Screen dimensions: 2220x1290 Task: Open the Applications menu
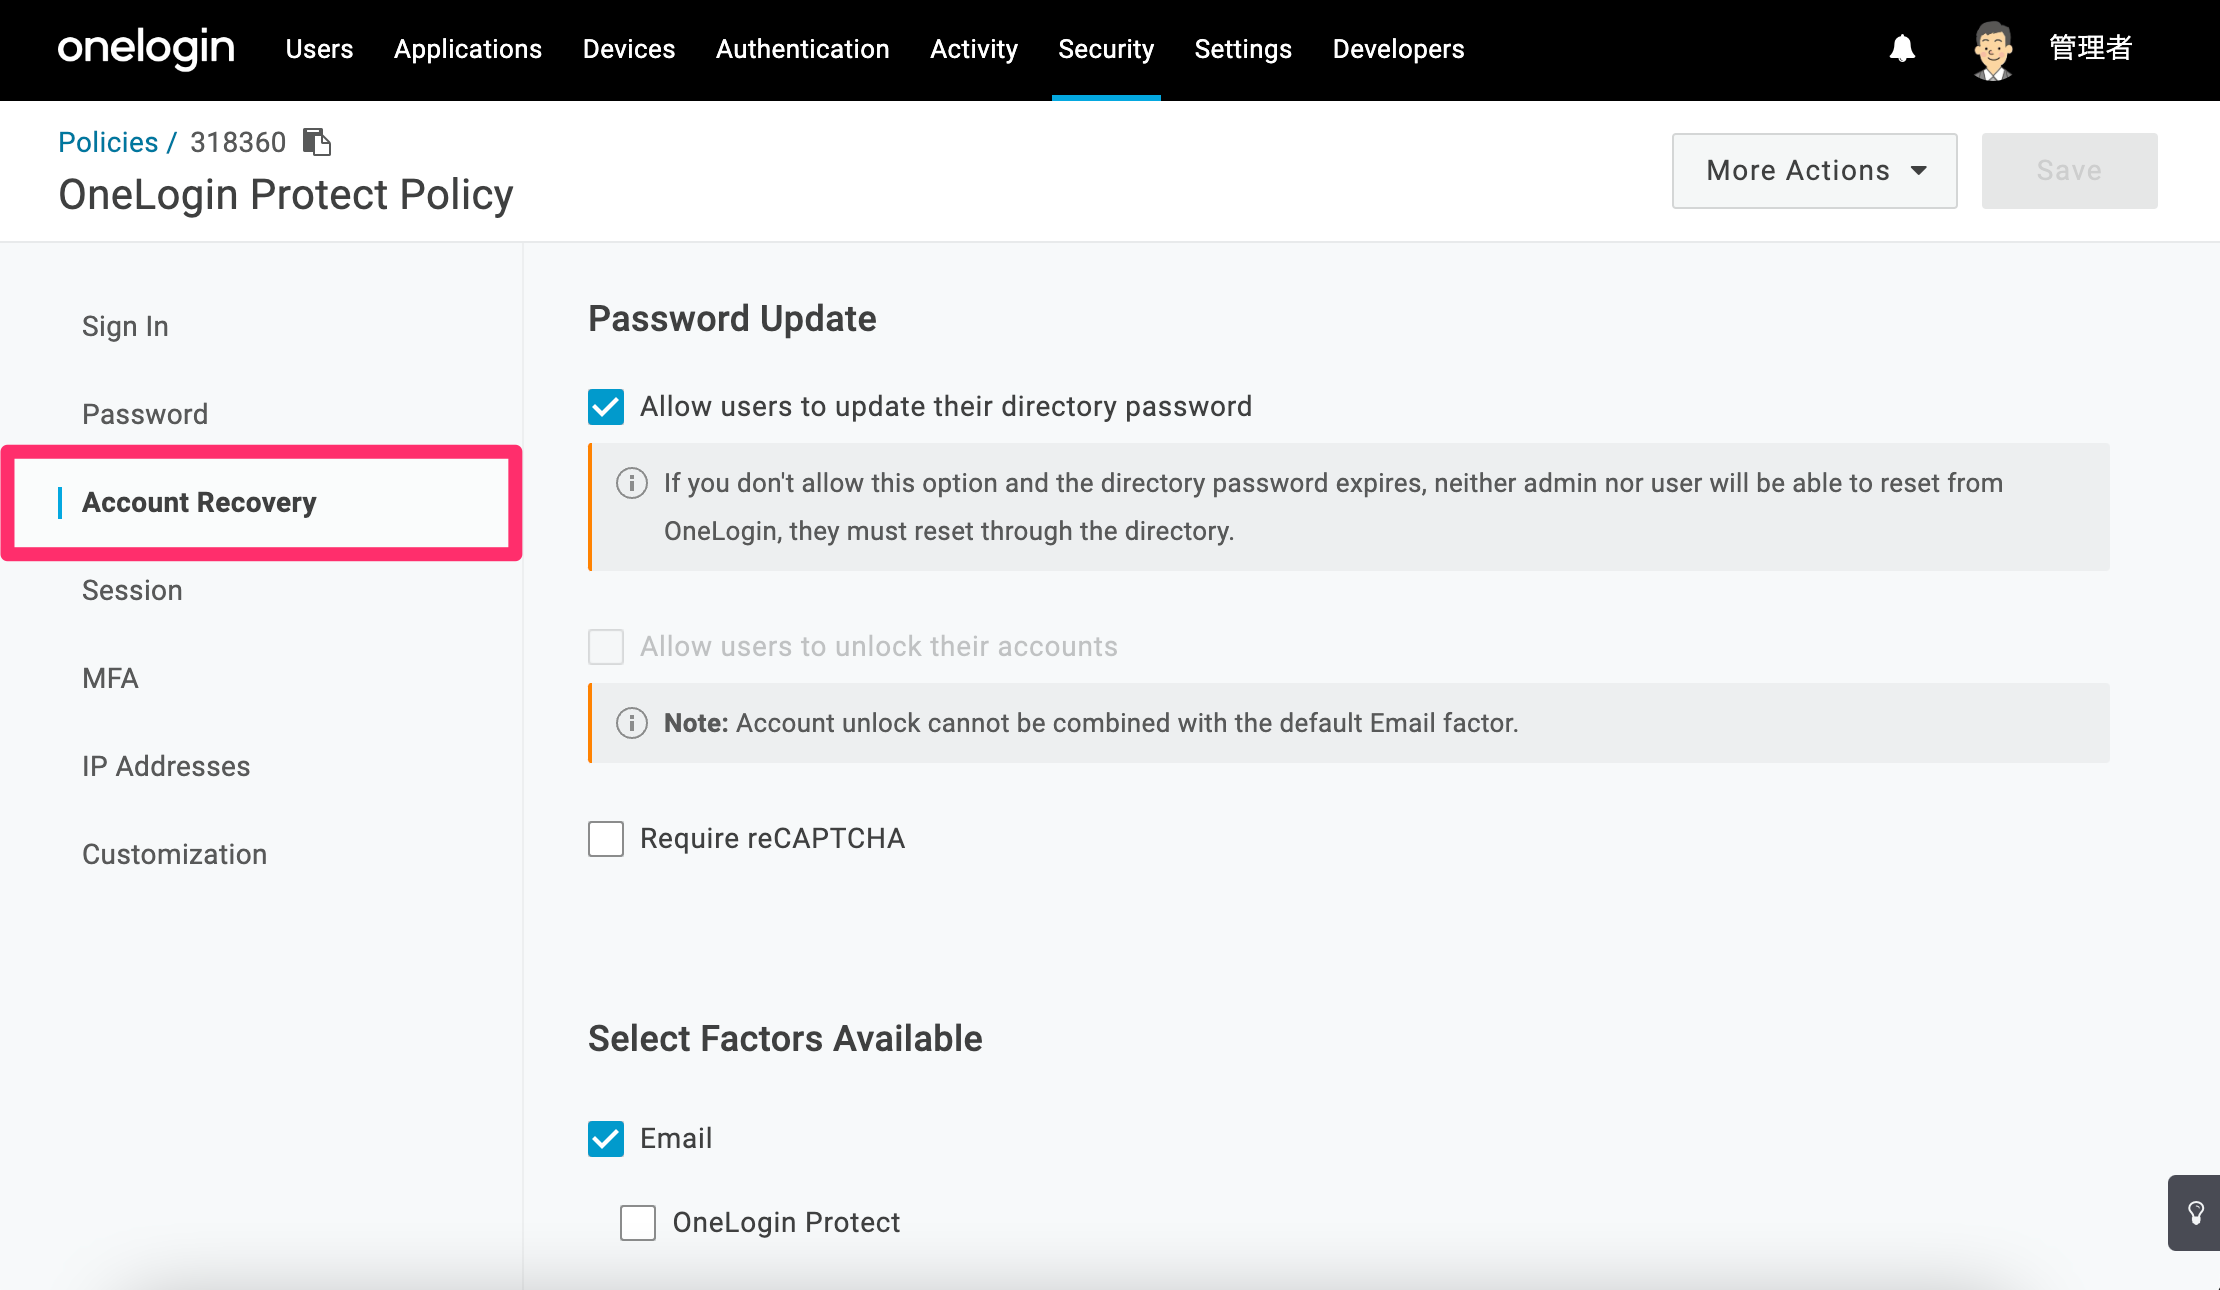[468, 49]
